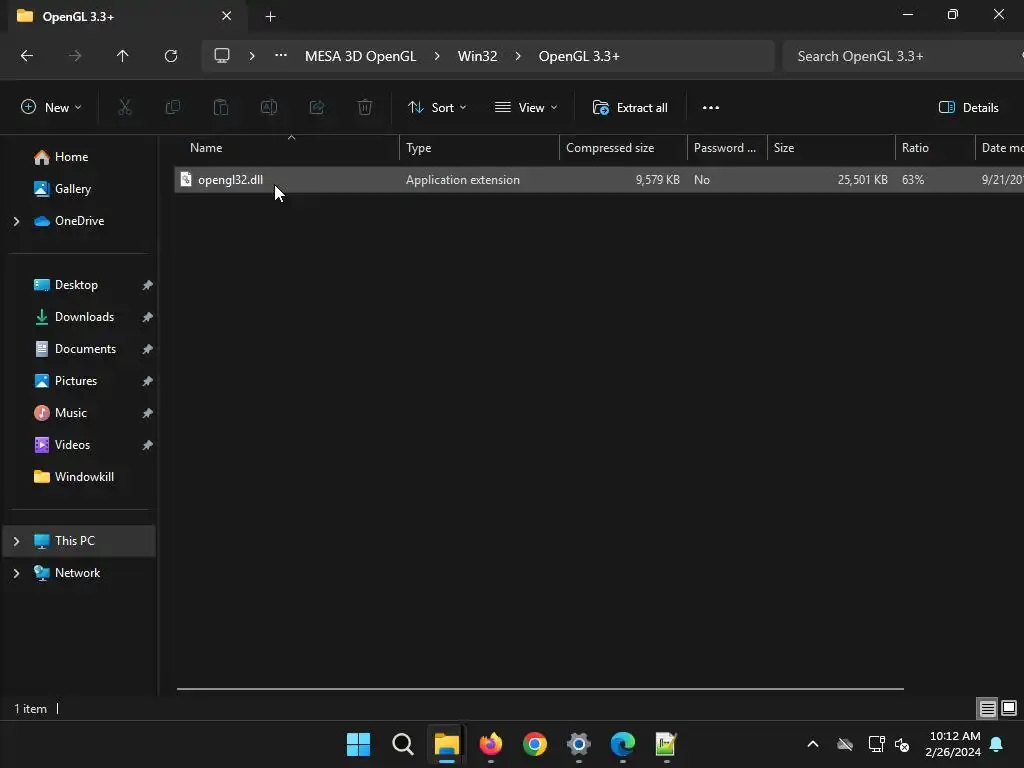Navigate up one folder level
The width and height of the screenshot is (1024, 768).
pos(122,56)
